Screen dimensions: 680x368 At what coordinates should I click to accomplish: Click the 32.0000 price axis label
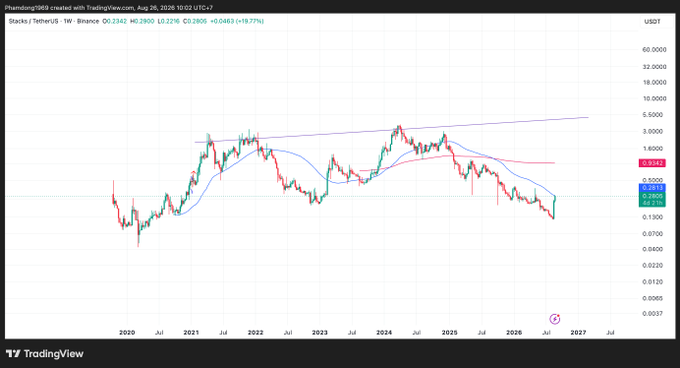654,67
